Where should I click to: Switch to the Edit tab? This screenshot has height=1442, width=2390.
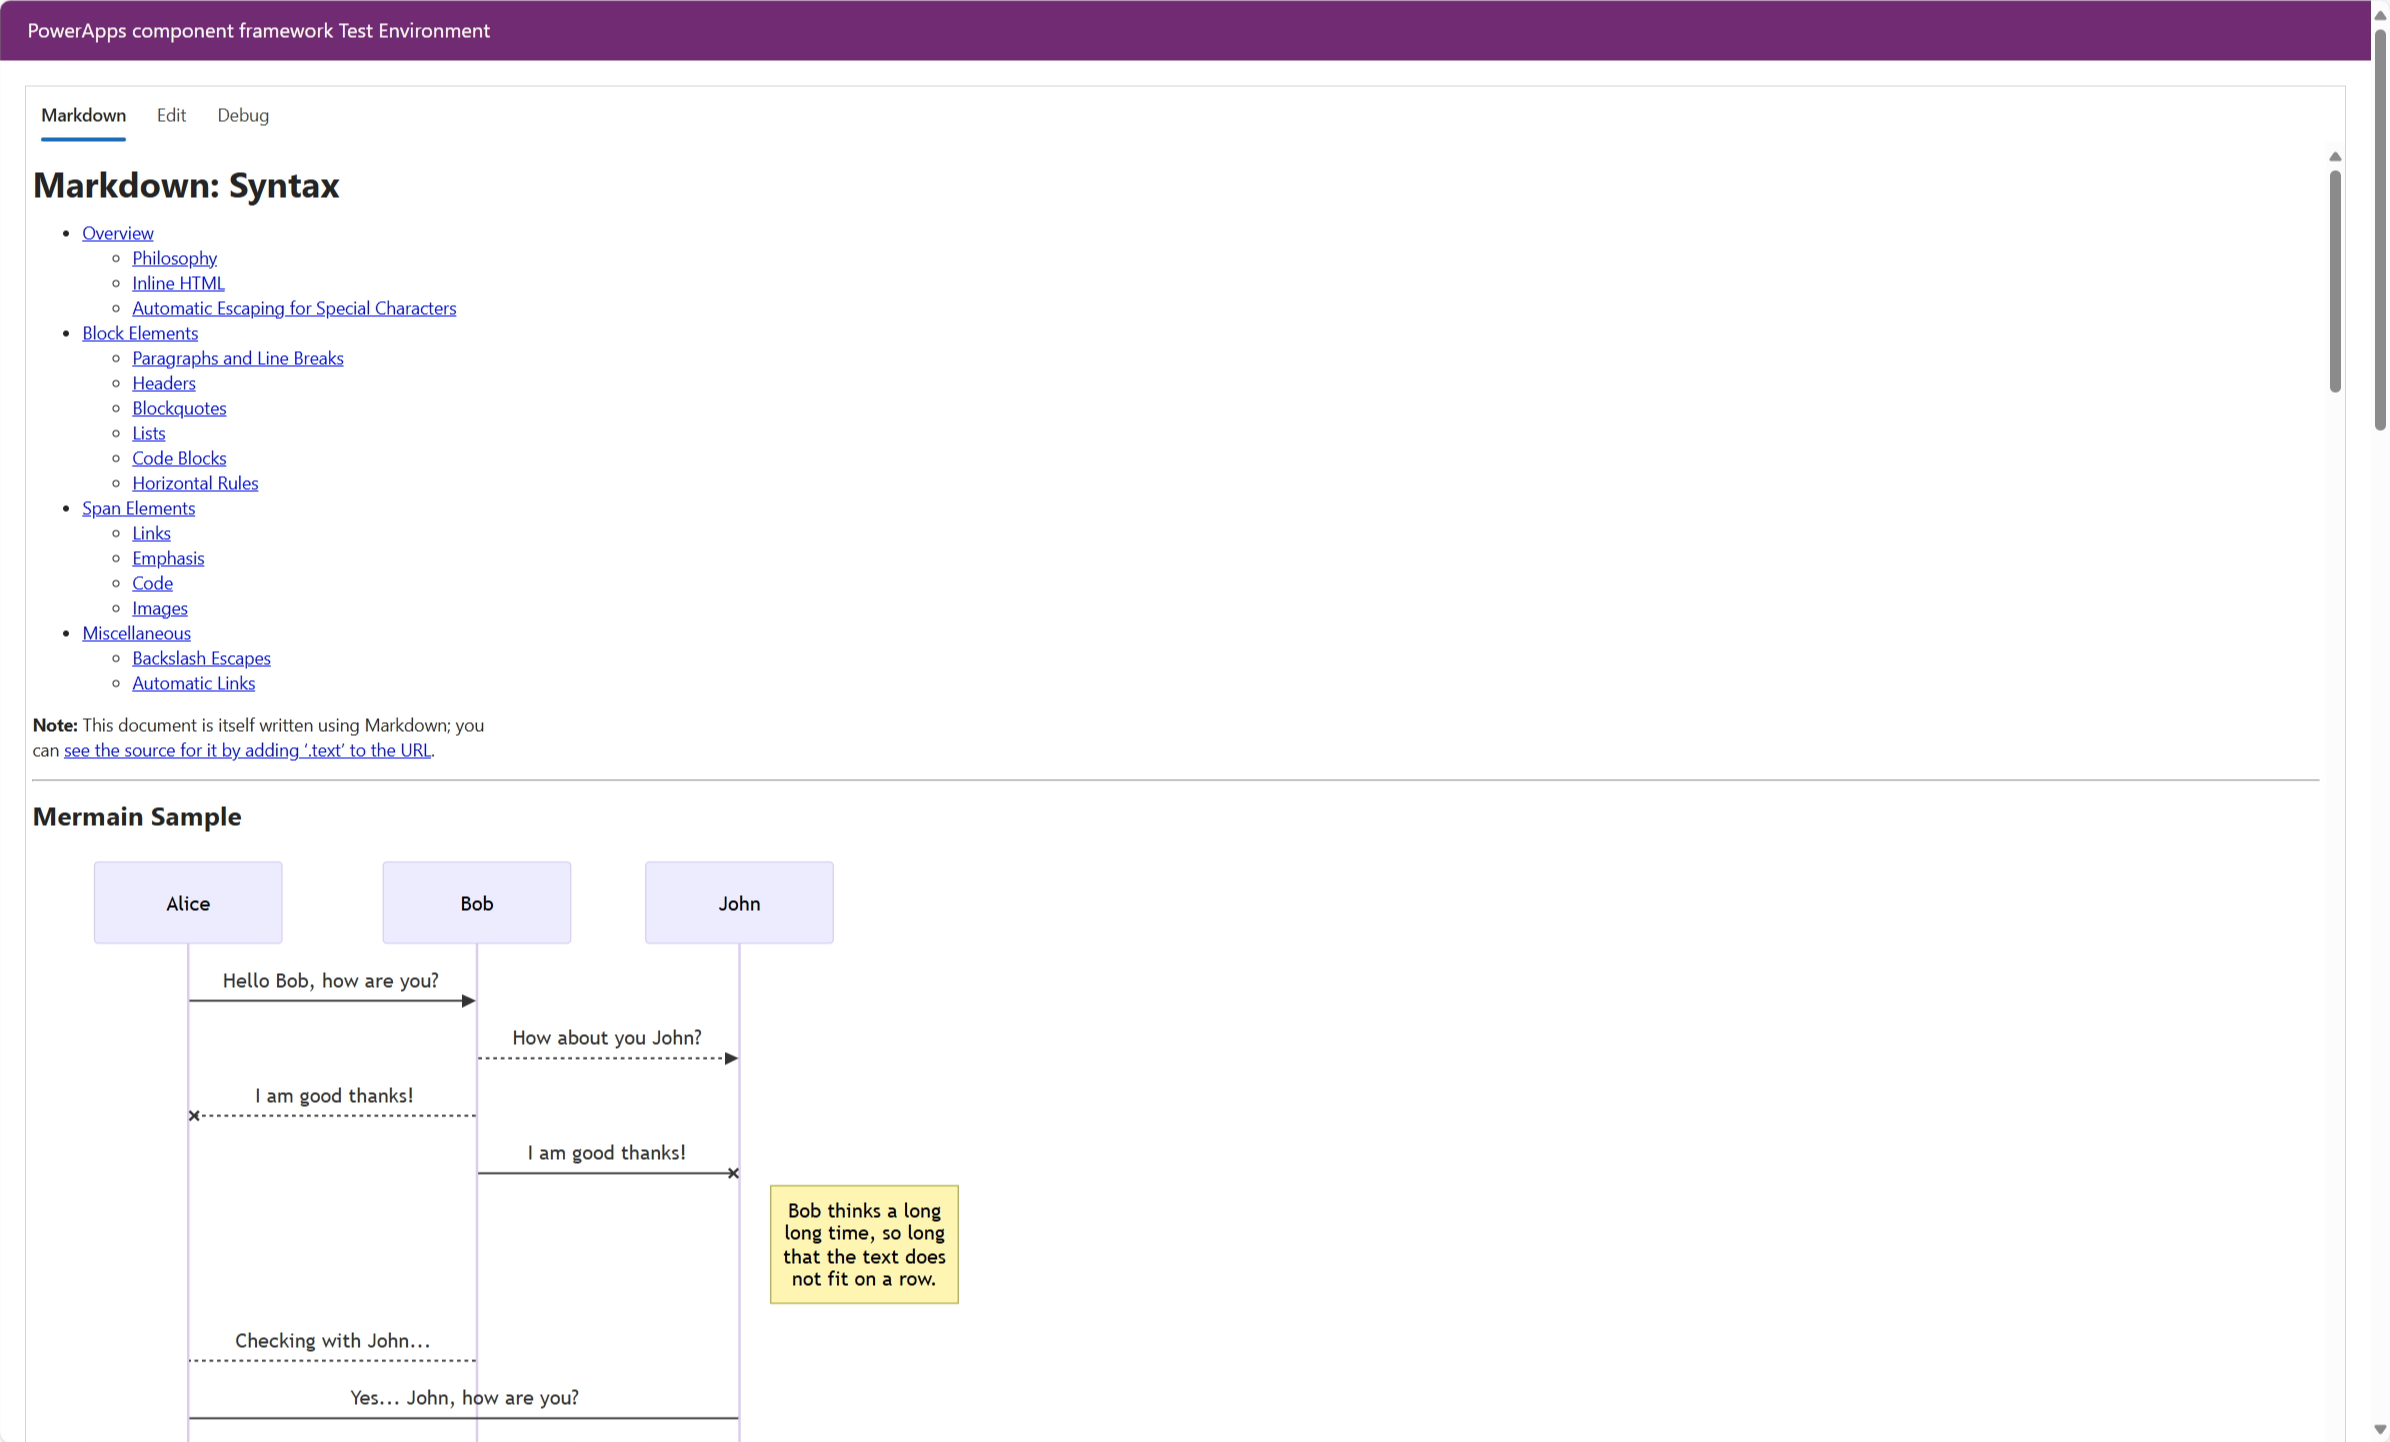[170, 115]
